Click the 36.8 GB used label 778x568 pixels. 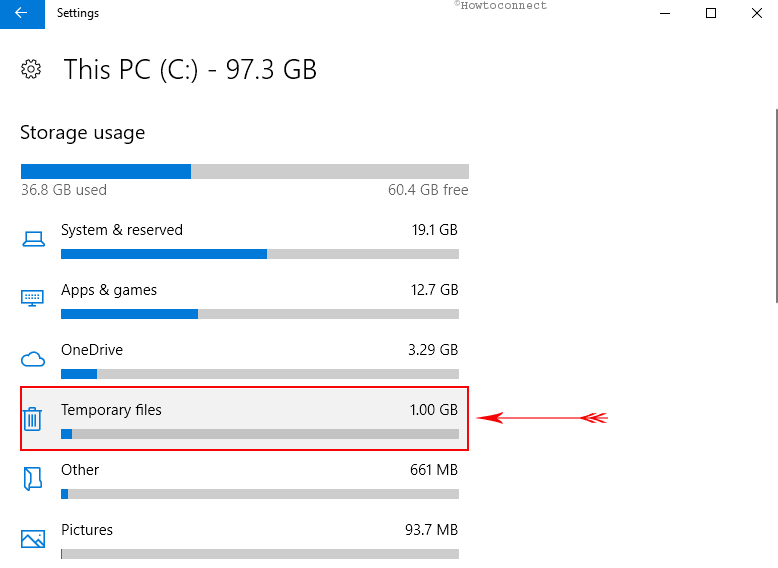coord(64,190)
